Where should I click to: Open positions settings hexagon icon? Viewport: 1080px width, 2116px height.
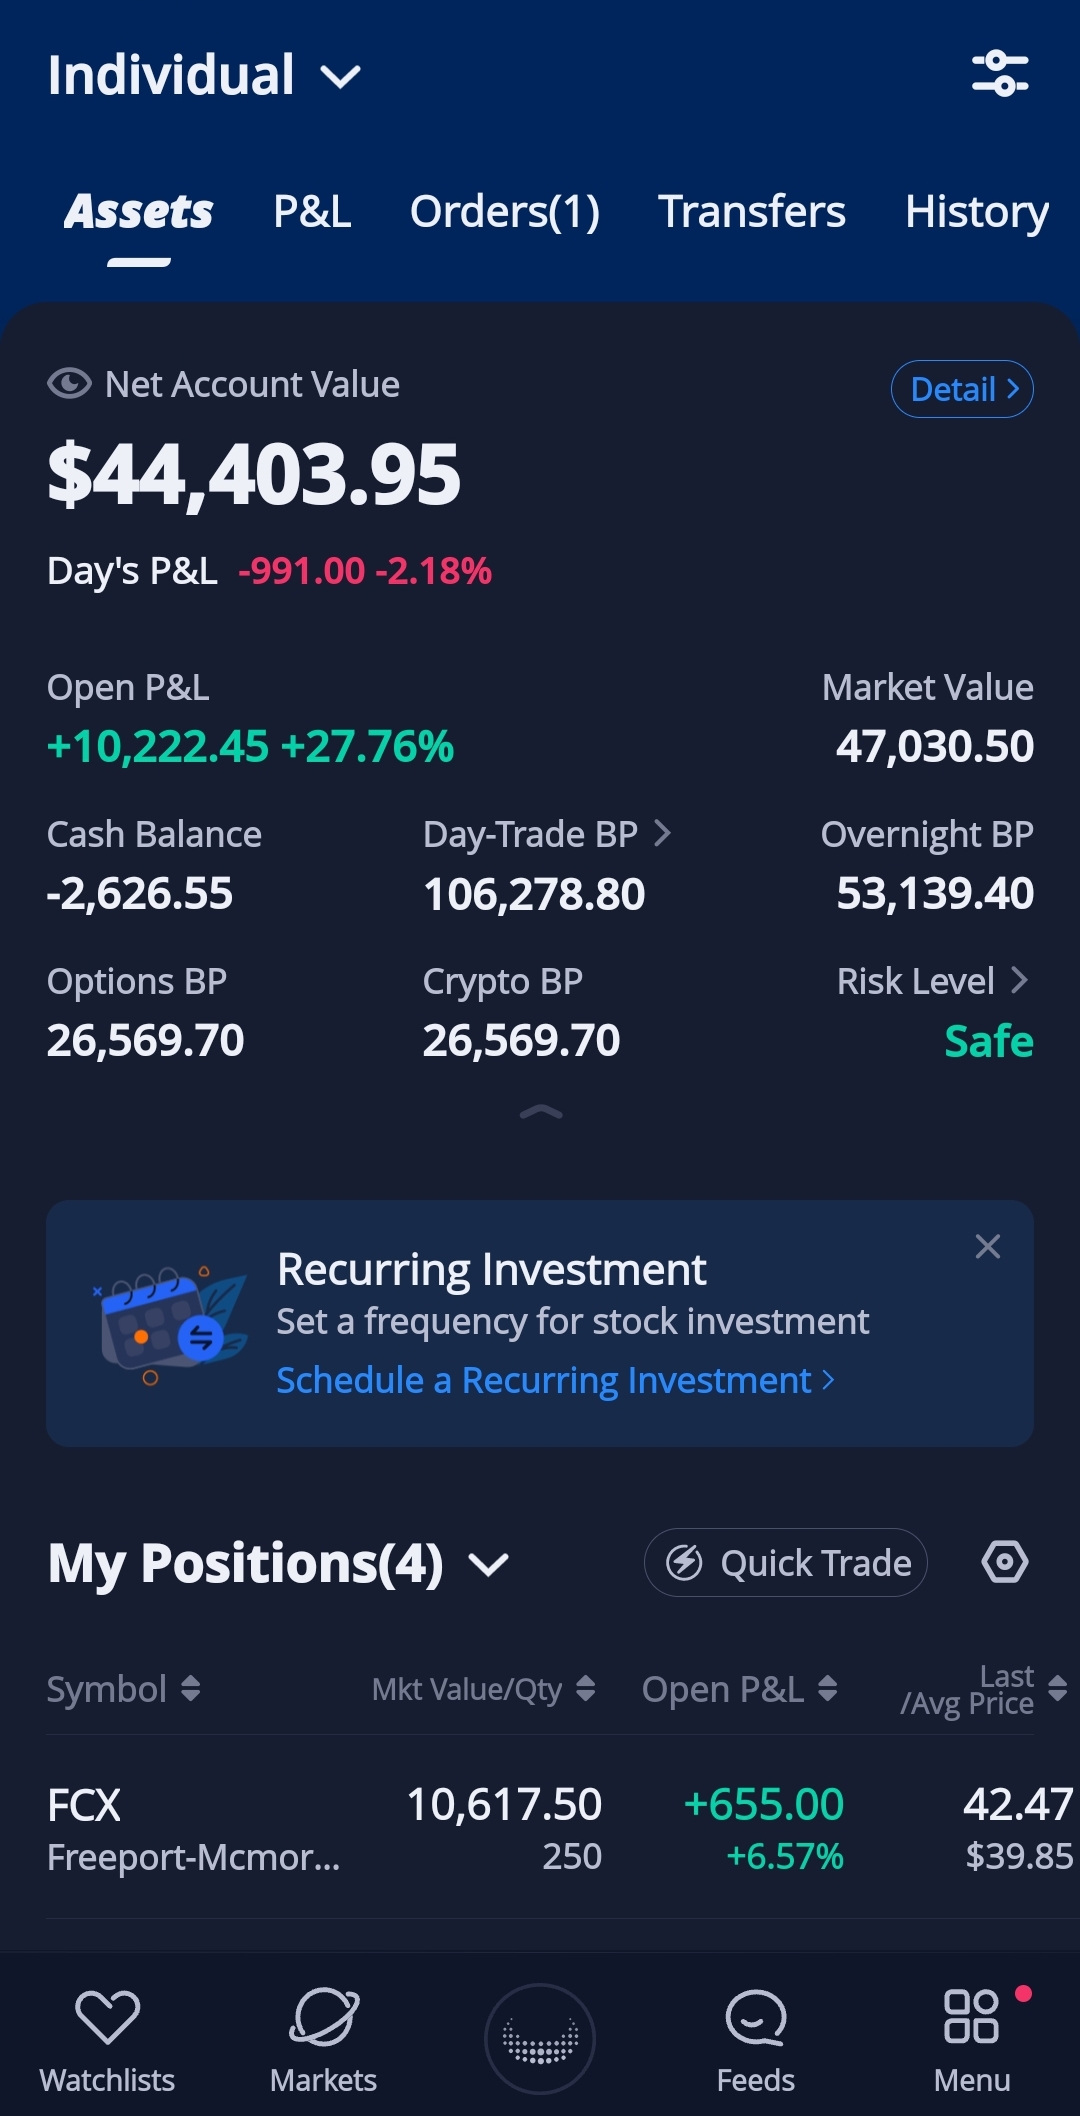pyautogui.click(x=1004, y=1562)
